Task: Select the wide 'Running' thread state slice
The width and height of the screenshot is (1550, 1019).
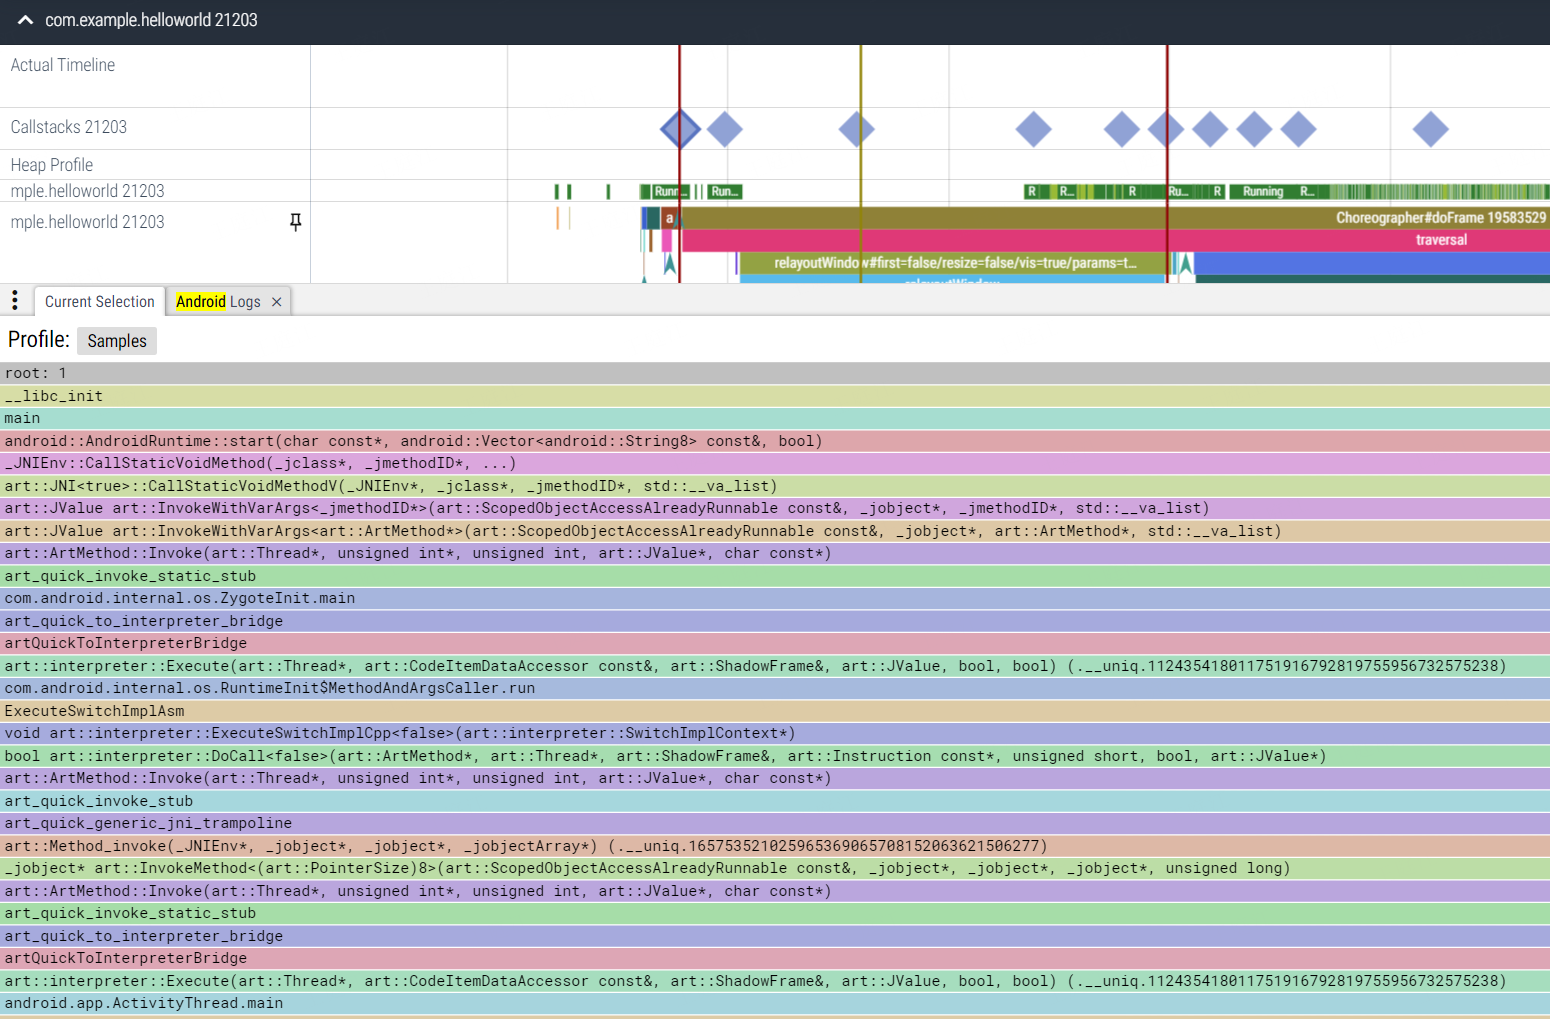Action: coord(1263,191)
